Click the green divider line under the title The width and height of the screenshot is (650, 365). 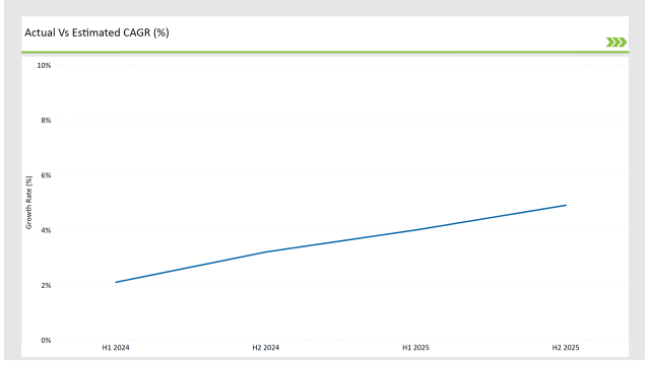pyautogui.click(x=325, y=52)
